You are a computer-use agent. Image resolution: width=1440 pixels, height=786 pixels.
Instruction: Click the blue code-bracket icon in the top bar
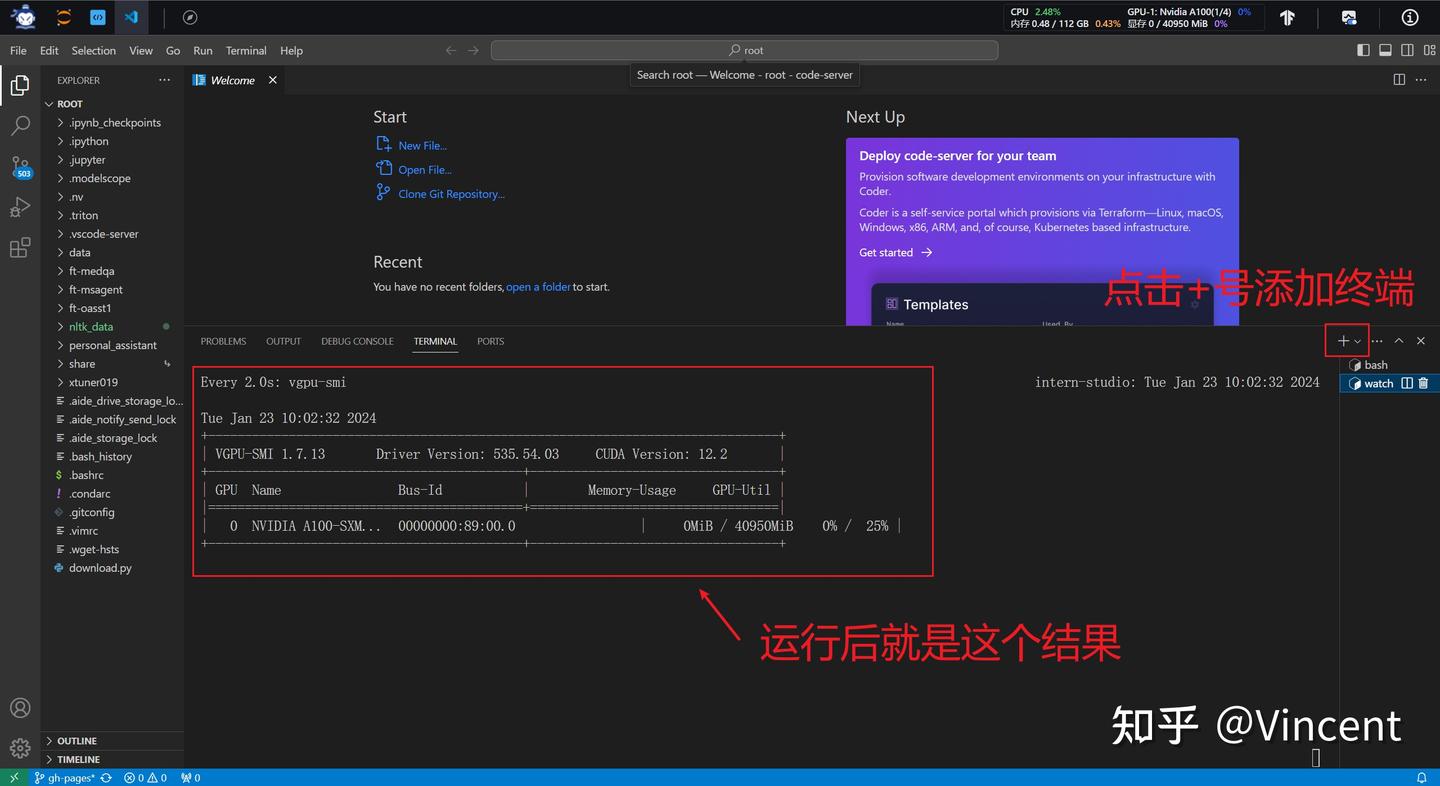tap(98, 17)
